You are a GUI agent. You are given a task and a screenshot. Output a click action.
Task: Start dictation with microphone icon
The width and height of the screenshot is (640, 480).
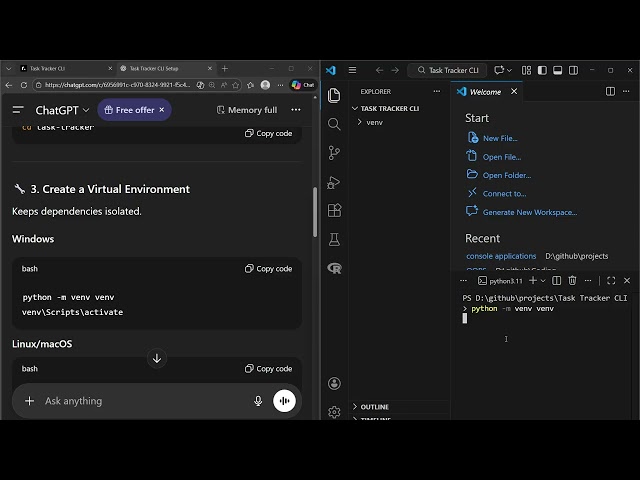[258, 401]
